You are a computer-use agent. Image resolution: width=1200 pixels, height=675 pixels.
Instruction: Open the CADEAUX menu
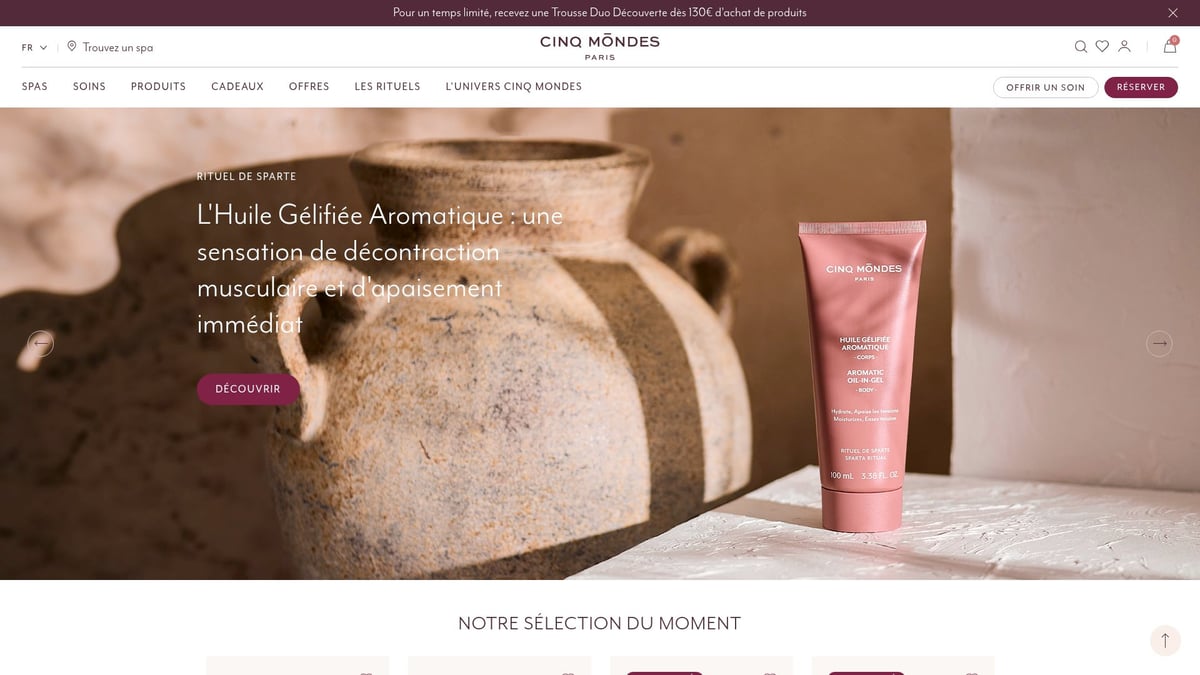click(237, 87)
